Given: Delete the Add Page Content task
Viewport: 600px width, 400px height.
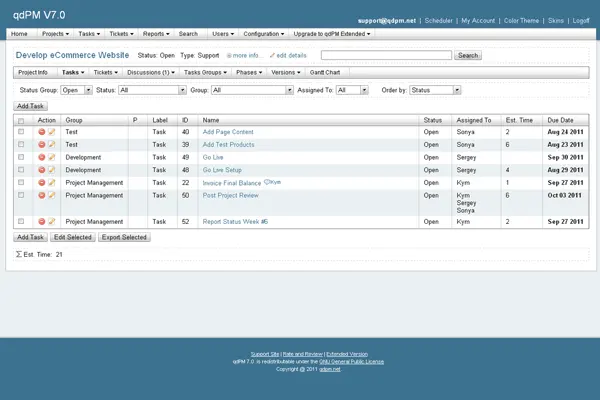Looking at the screenshot, I should click(x=41, y=132).
